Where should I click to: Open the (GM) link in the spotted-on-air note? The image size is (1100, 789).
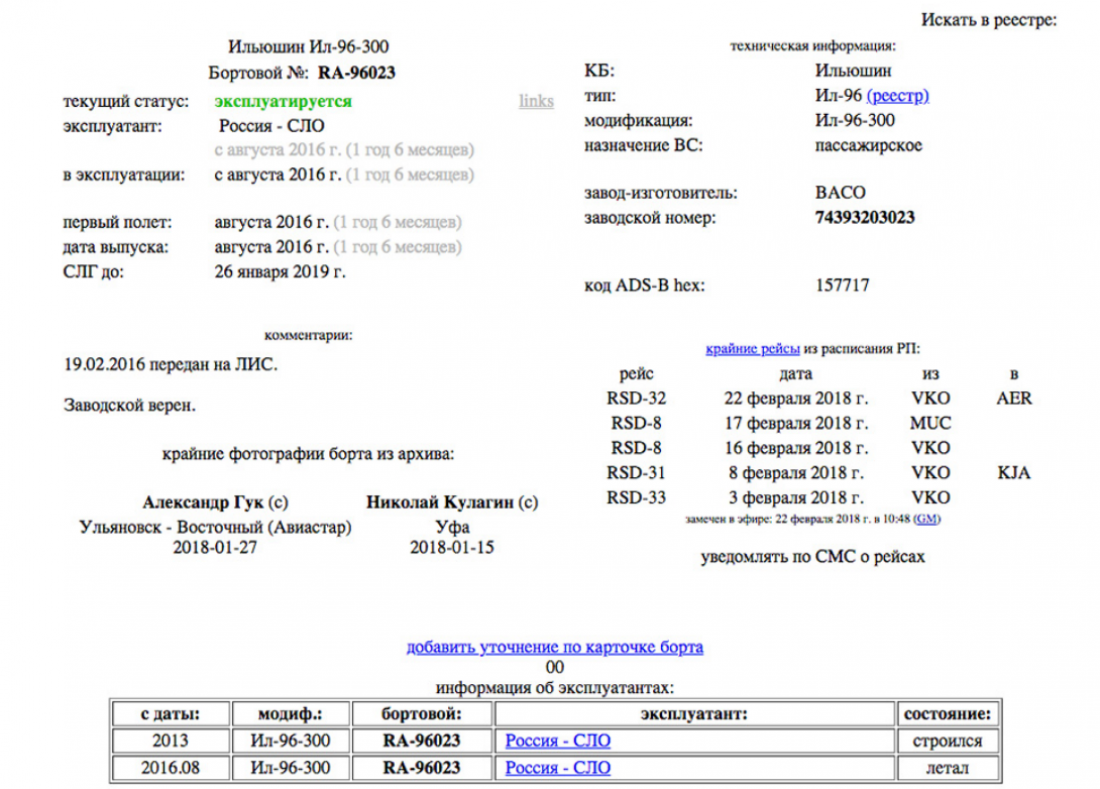927,519
